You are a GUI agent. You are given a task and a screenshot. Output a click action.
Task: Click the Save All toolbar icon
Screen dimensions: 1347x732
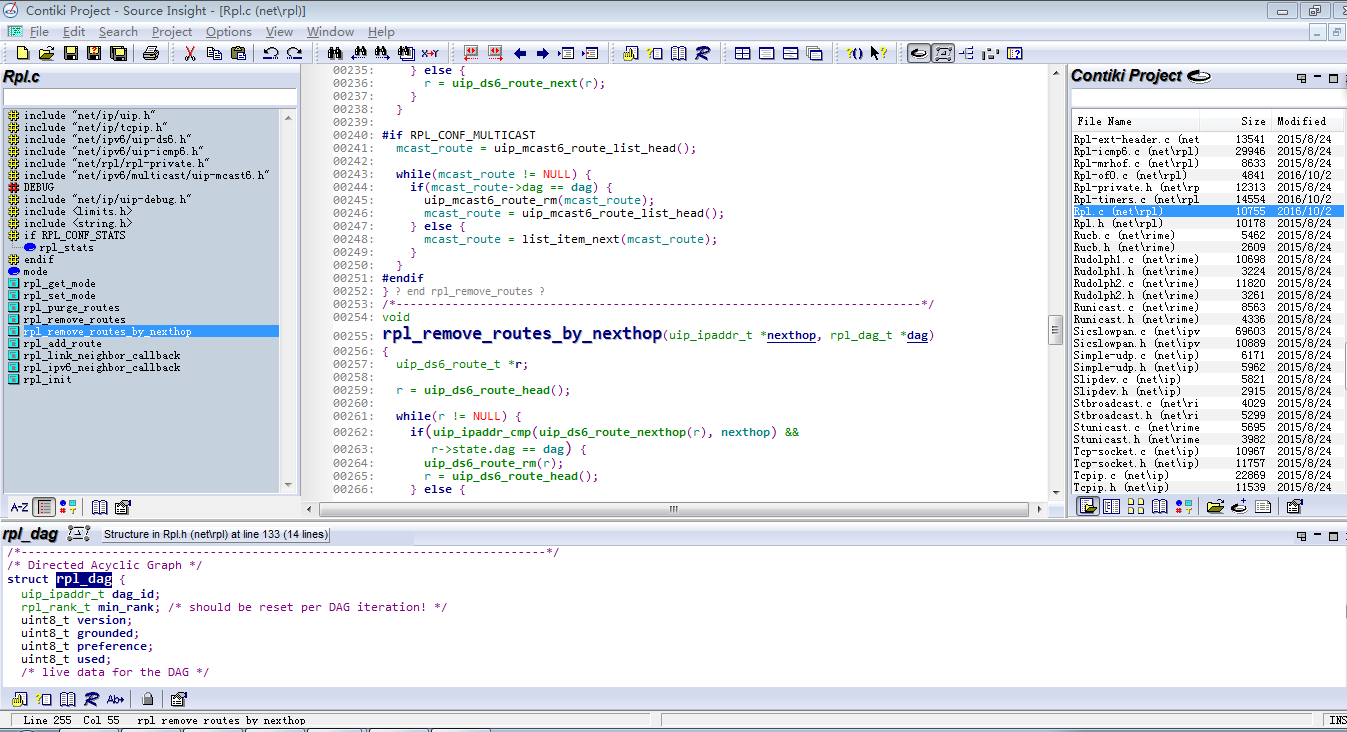pyautogui.click(x=116, y=53)
